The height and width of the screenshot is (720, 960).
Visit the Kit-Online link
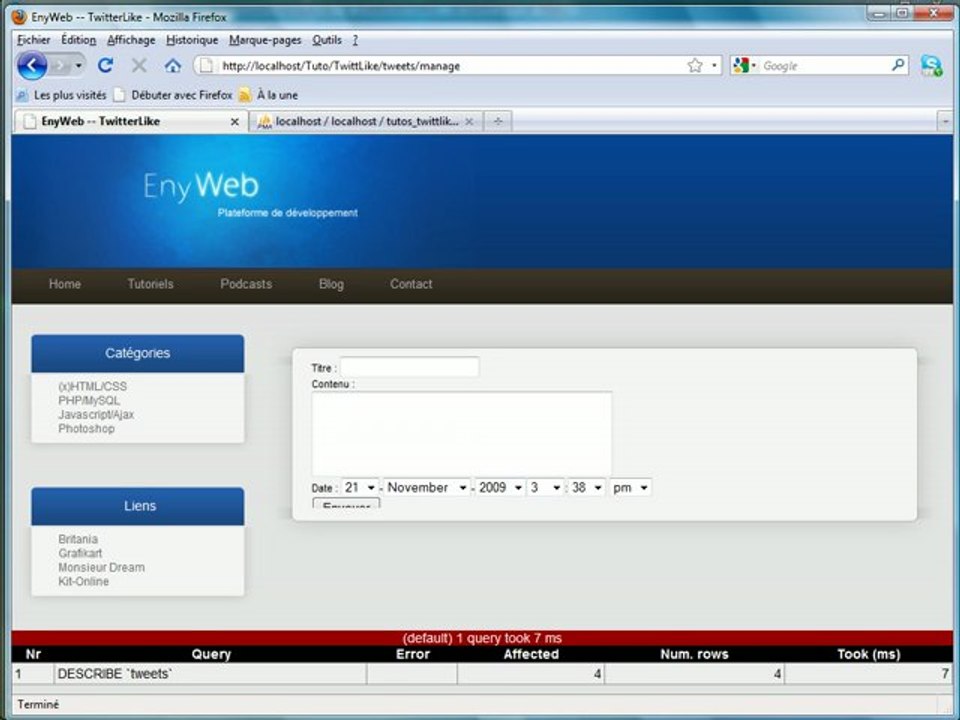point(83,582)
